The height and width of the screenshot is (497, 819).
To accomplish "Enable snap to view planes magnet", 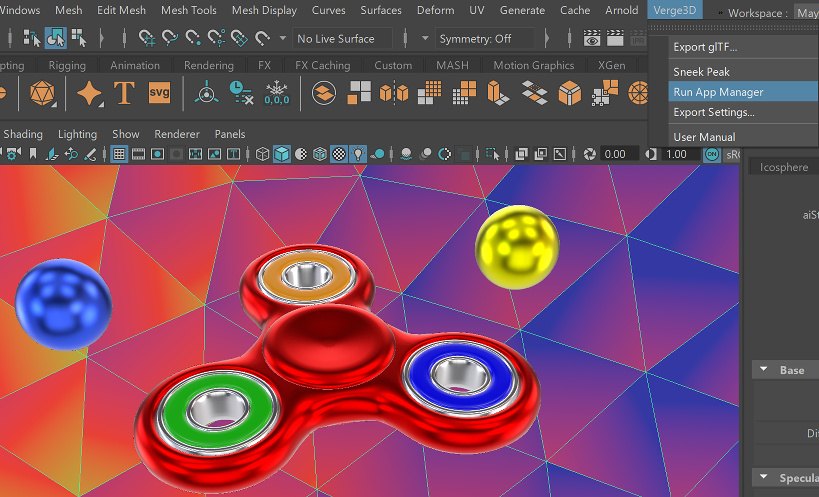I will coord(239,38).
